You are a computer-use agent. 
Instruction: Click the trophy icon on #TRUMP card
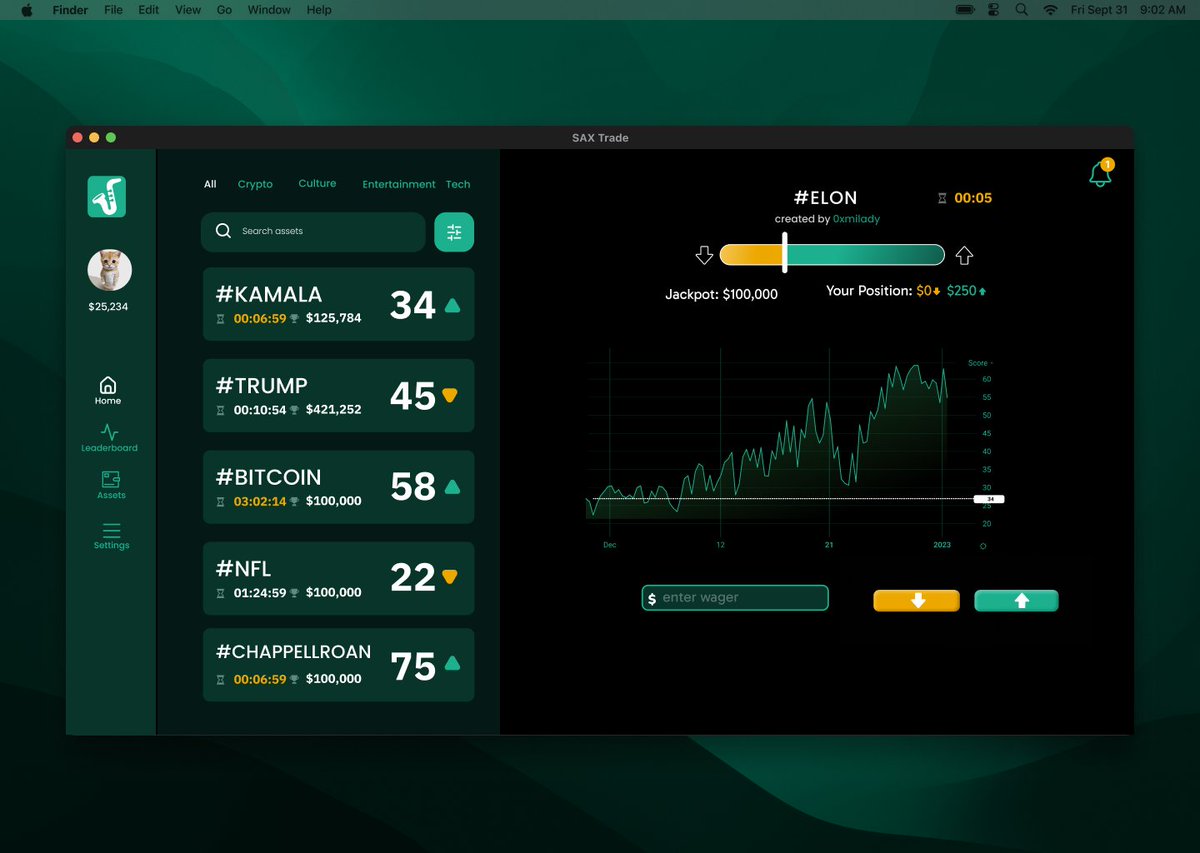[x=294, y=410]
